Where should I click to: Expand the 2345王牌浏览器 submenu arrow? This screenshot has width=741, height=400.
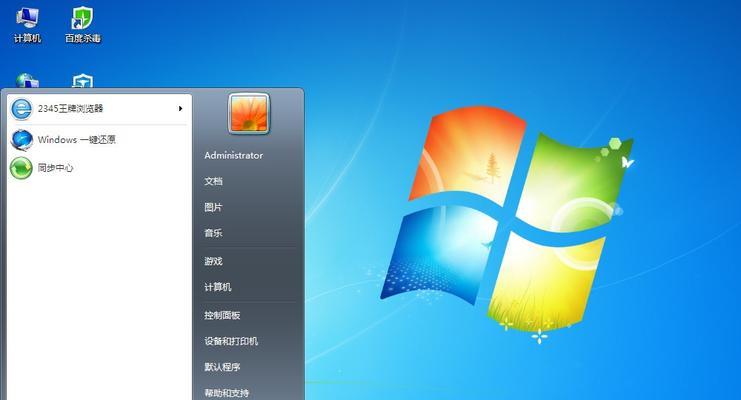coord(180,109)
